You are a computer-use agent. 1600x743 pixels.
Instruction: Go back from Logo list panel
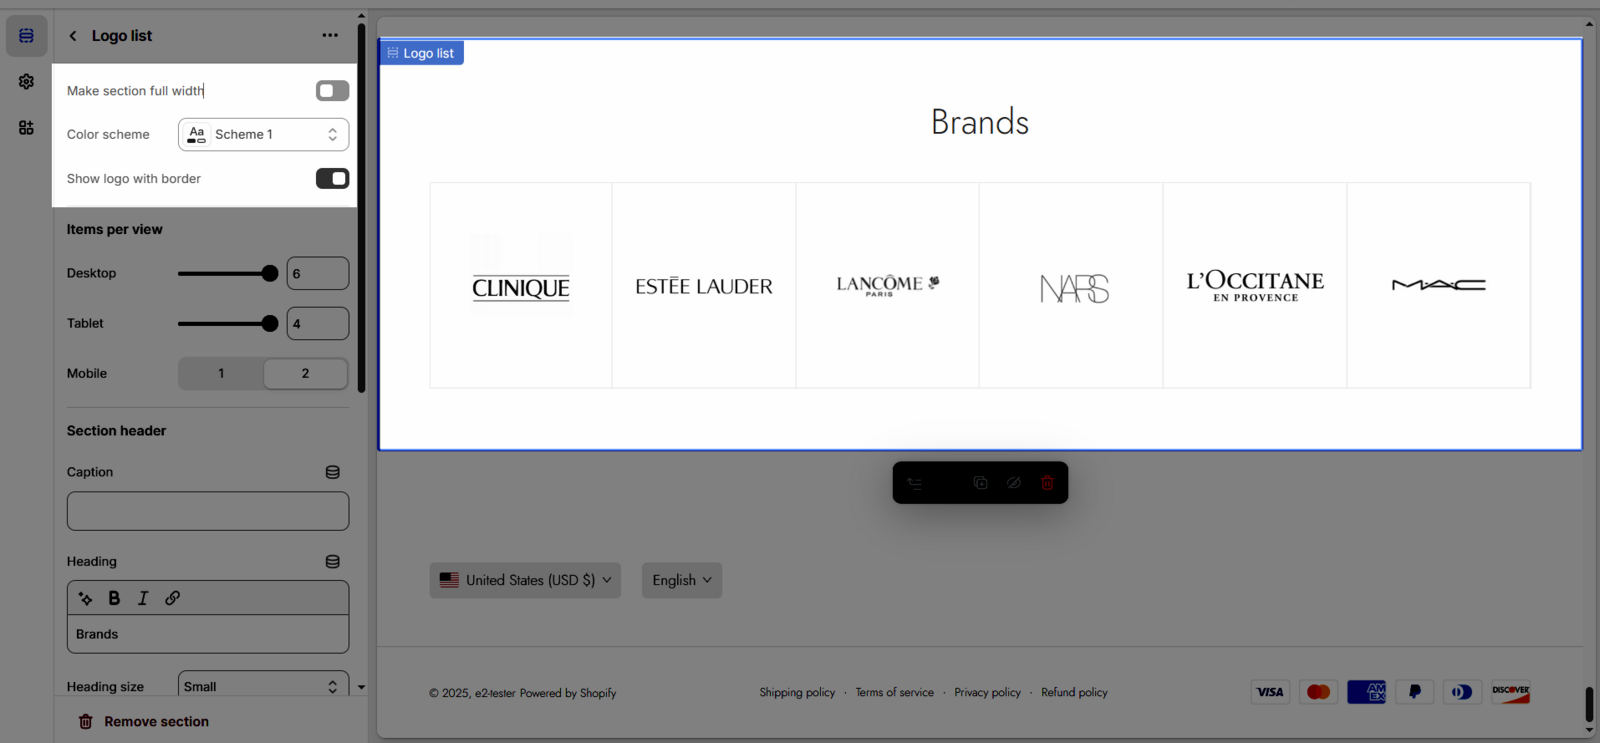tap(73, 36)
